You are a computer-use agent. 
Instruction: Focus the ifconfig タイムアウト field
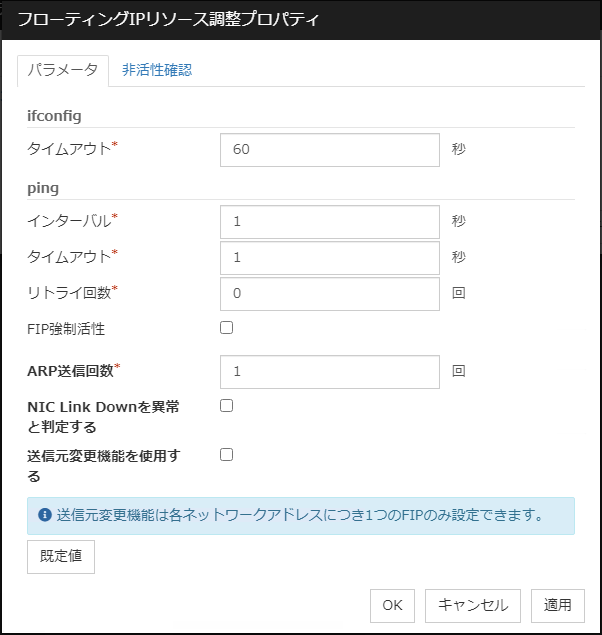pos(329,149)
